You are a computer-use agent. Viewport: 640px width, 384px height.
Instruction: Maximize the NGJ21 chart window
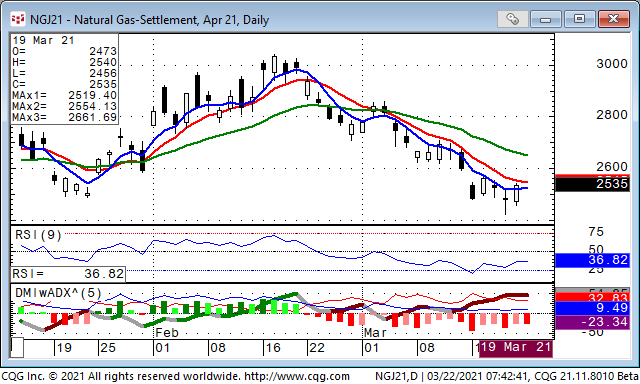click(x=579, y=19)
